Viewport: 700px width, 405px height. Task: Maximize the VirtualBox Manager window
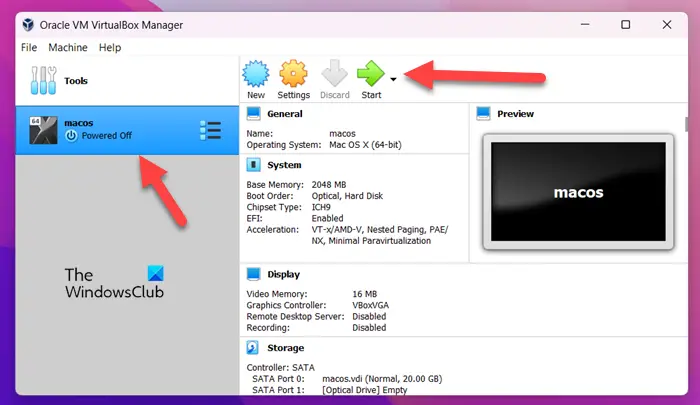pyautogui.click(x=625, y=25)
